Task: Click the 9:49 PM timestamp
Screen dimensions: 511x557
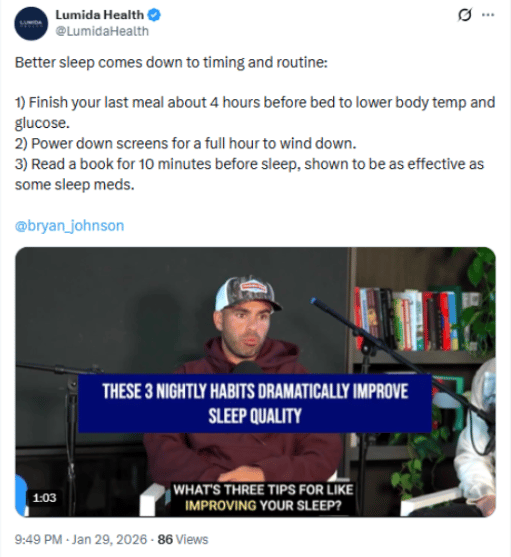Action: [38, 539]
